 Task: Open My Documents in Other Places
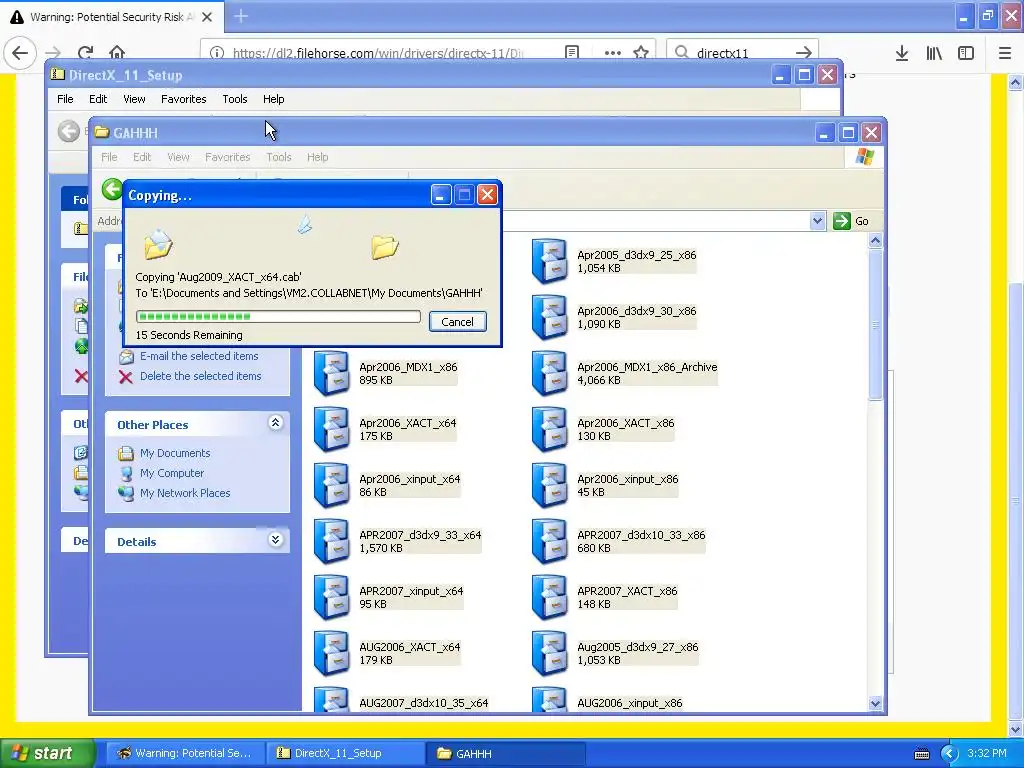tap(175, 453)
